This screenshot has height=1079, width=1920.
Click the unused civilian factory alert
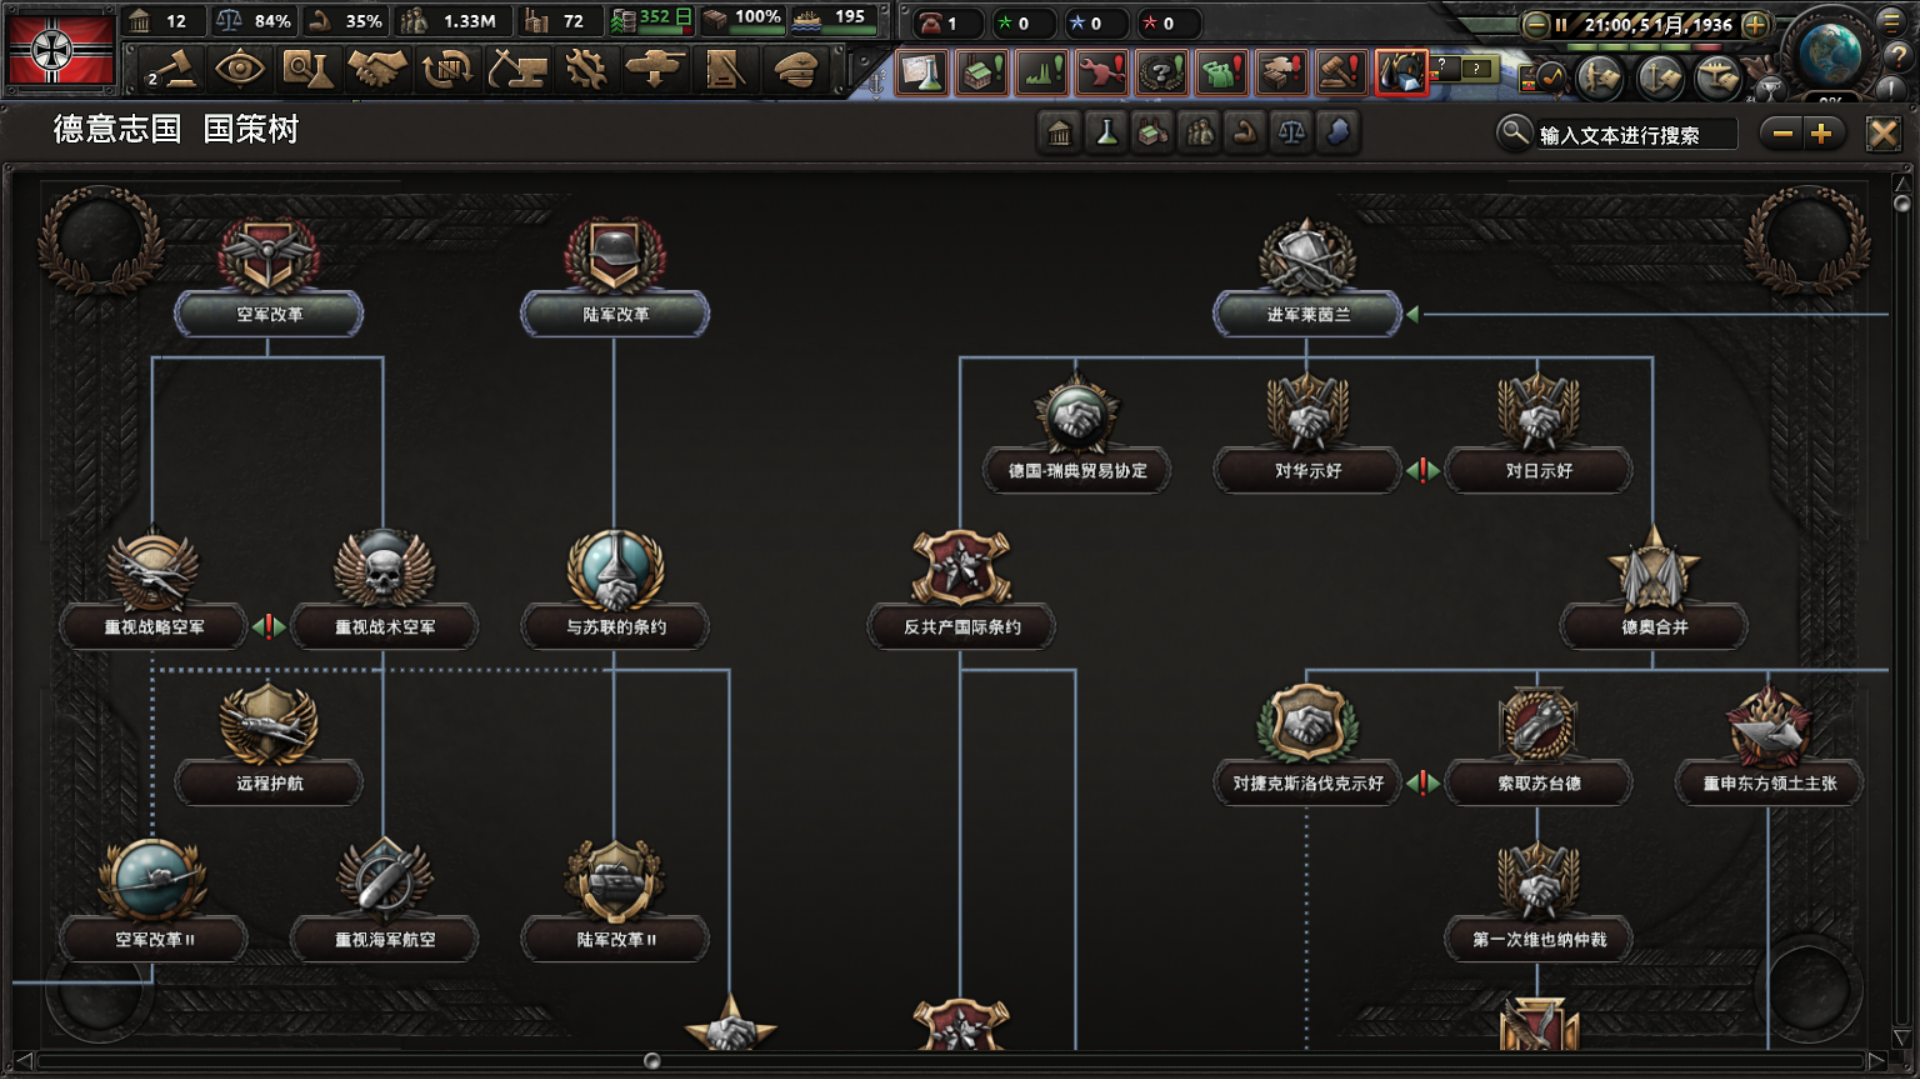point(981,72)
